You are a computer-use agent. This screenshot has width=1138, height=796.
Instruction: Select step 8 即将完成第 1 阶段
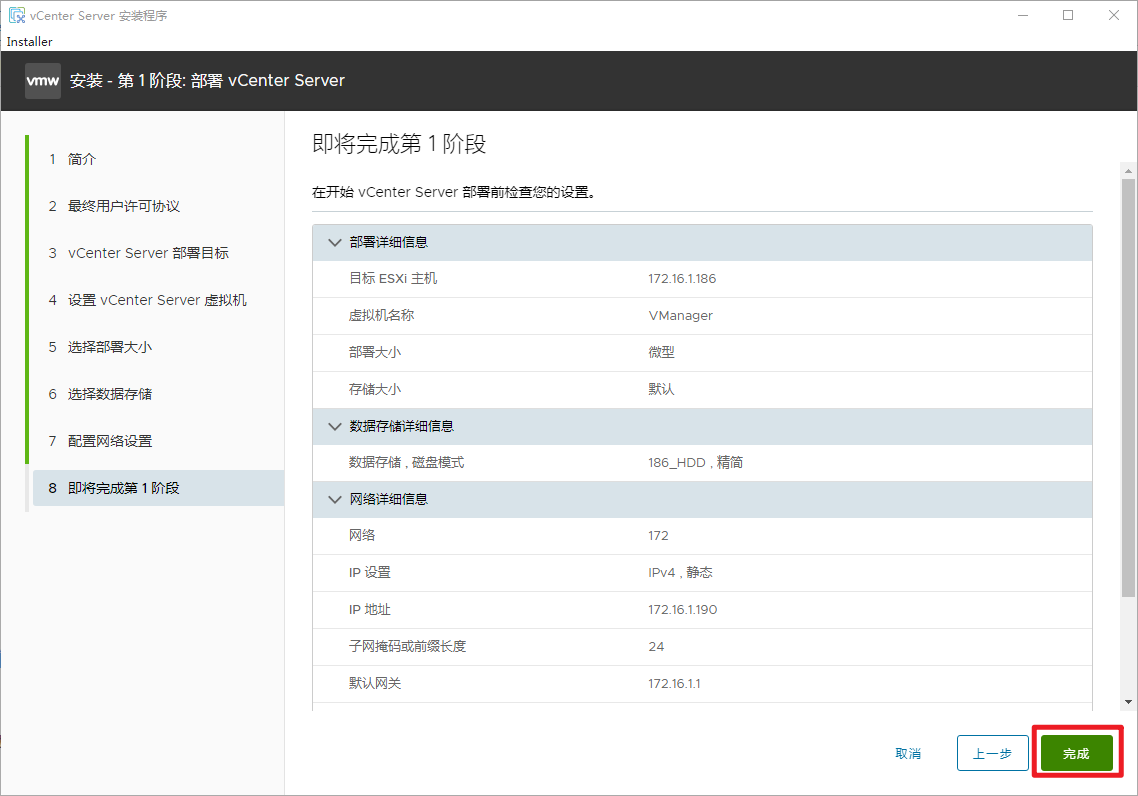pos(123,488)
